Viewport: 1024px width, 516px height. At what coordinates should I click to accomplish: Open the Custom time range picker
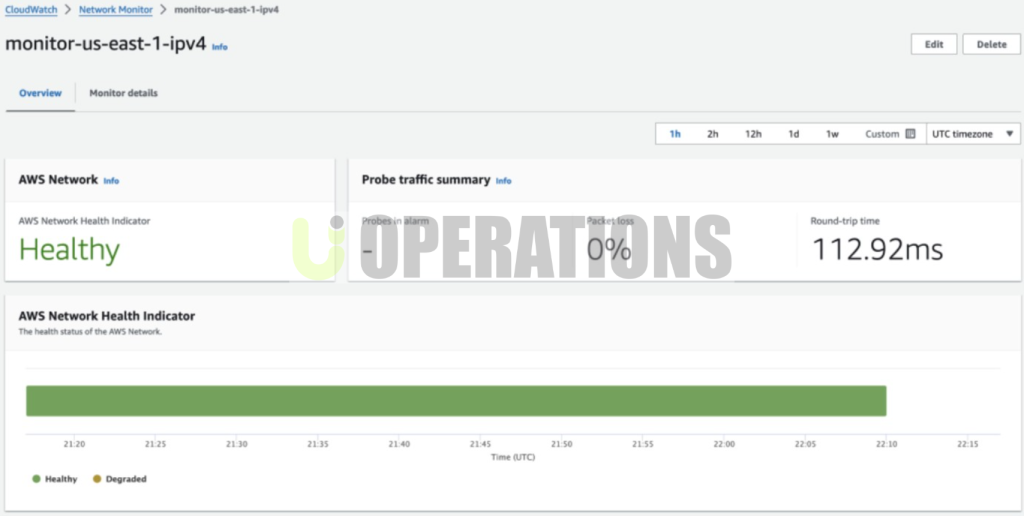(890, 134)
